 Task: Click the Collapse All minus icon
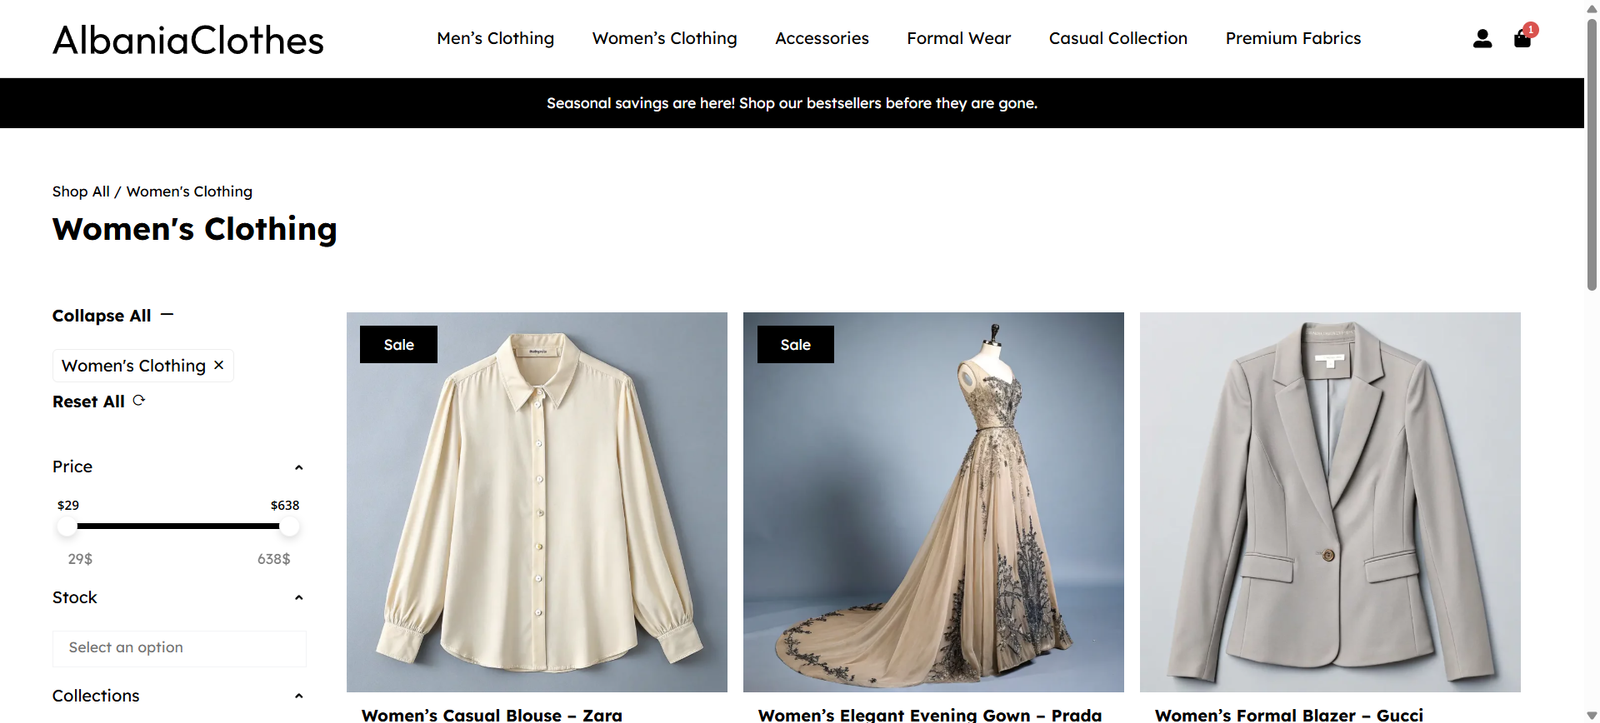pos(167,315)
